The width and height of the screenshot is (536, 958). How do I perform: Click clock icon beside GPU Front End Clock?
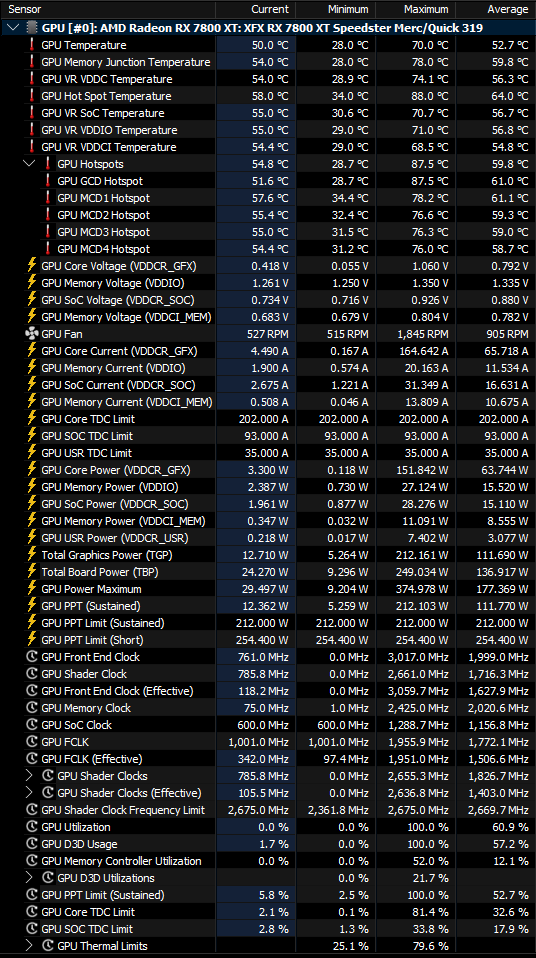pos(32,657)
